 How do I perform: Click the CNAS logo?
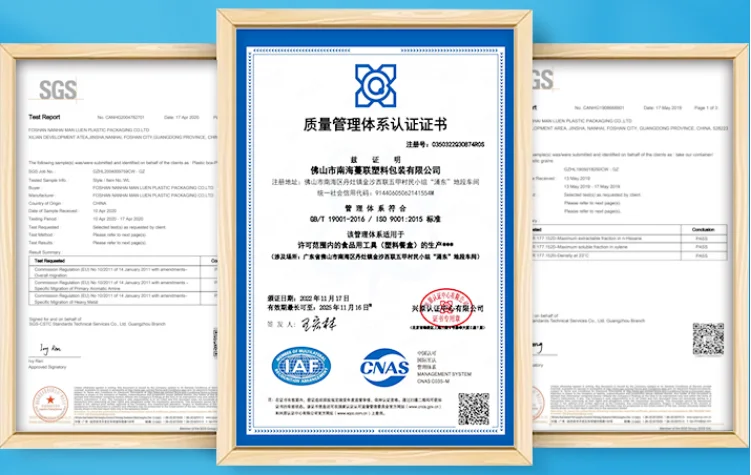385,367
